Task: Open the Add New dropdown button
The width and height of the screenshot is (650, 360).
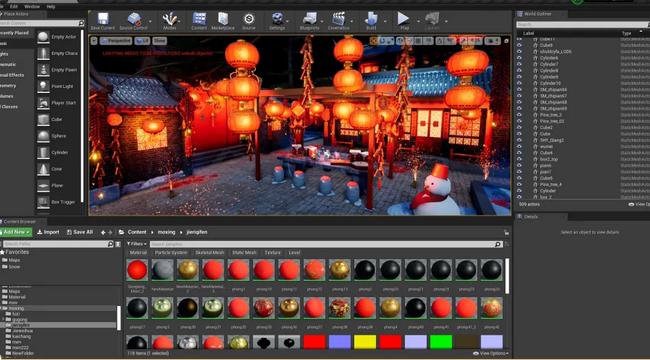Action: point(16,232)
